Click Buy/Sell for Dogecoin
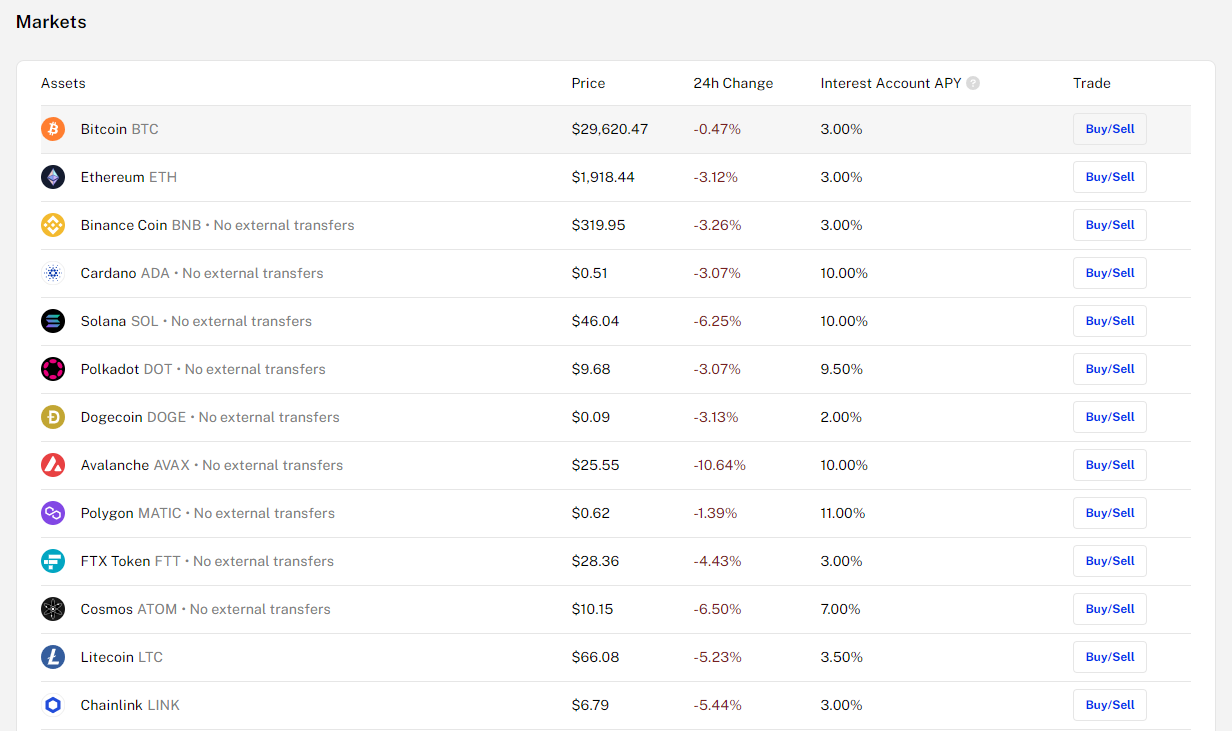Image resolution: width=1232 pixels, height=731 pixels. tap(1110, 417)
